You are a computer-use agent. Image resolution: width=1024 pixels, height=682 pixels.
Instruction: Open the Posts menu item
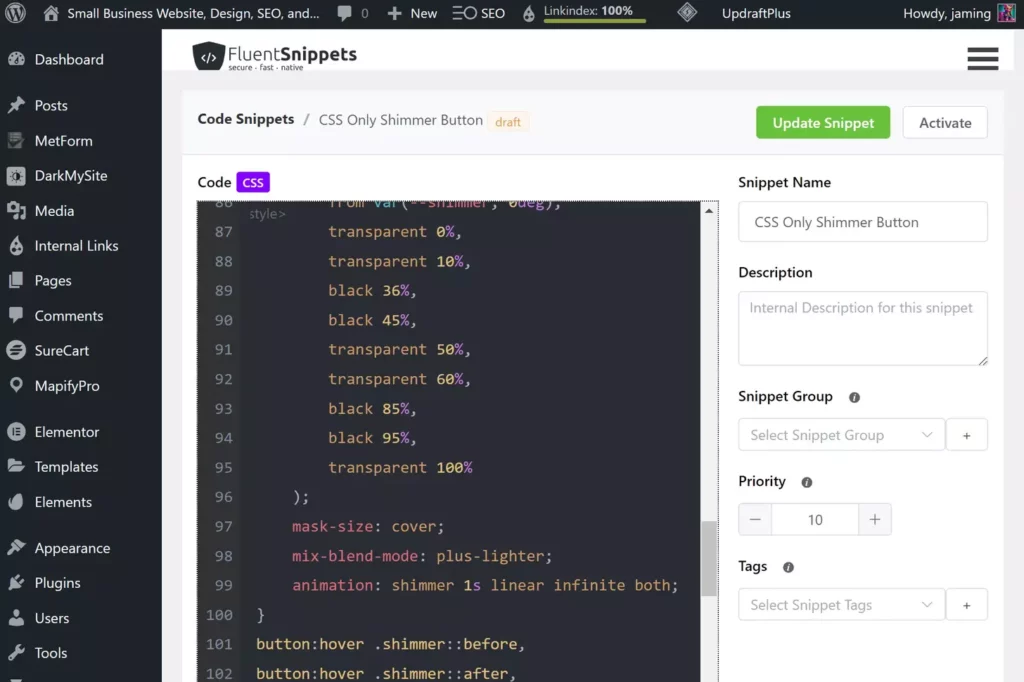pos(51,105)
